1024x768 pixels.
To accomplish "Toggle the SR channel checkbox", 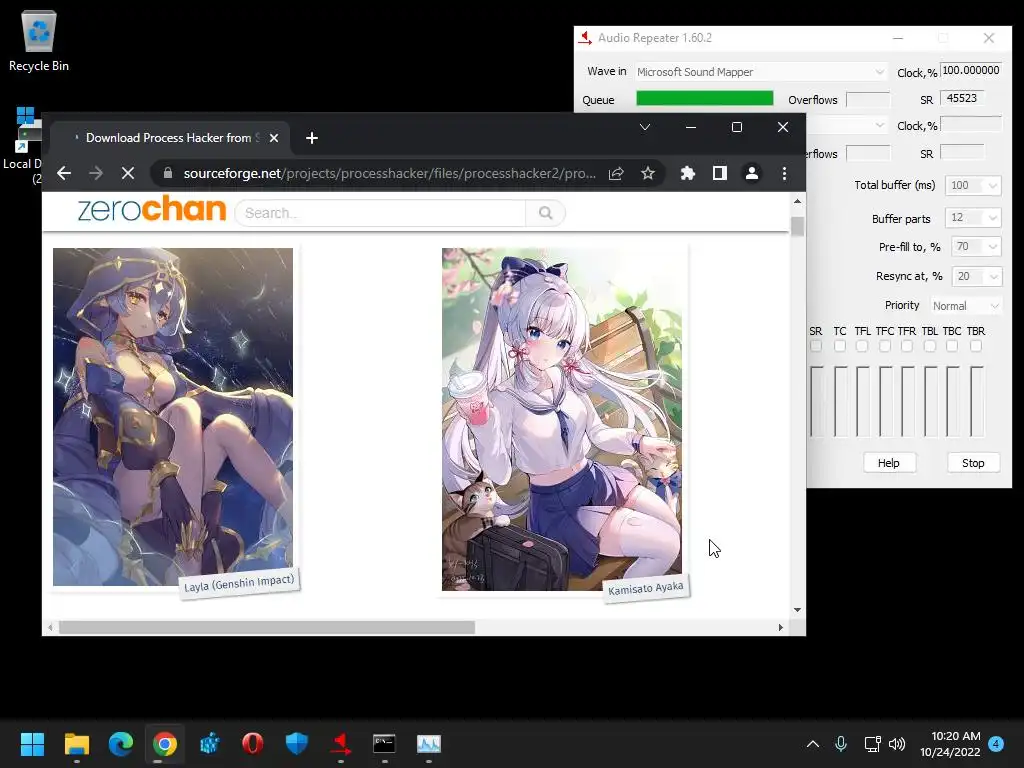I will point(816,346).
